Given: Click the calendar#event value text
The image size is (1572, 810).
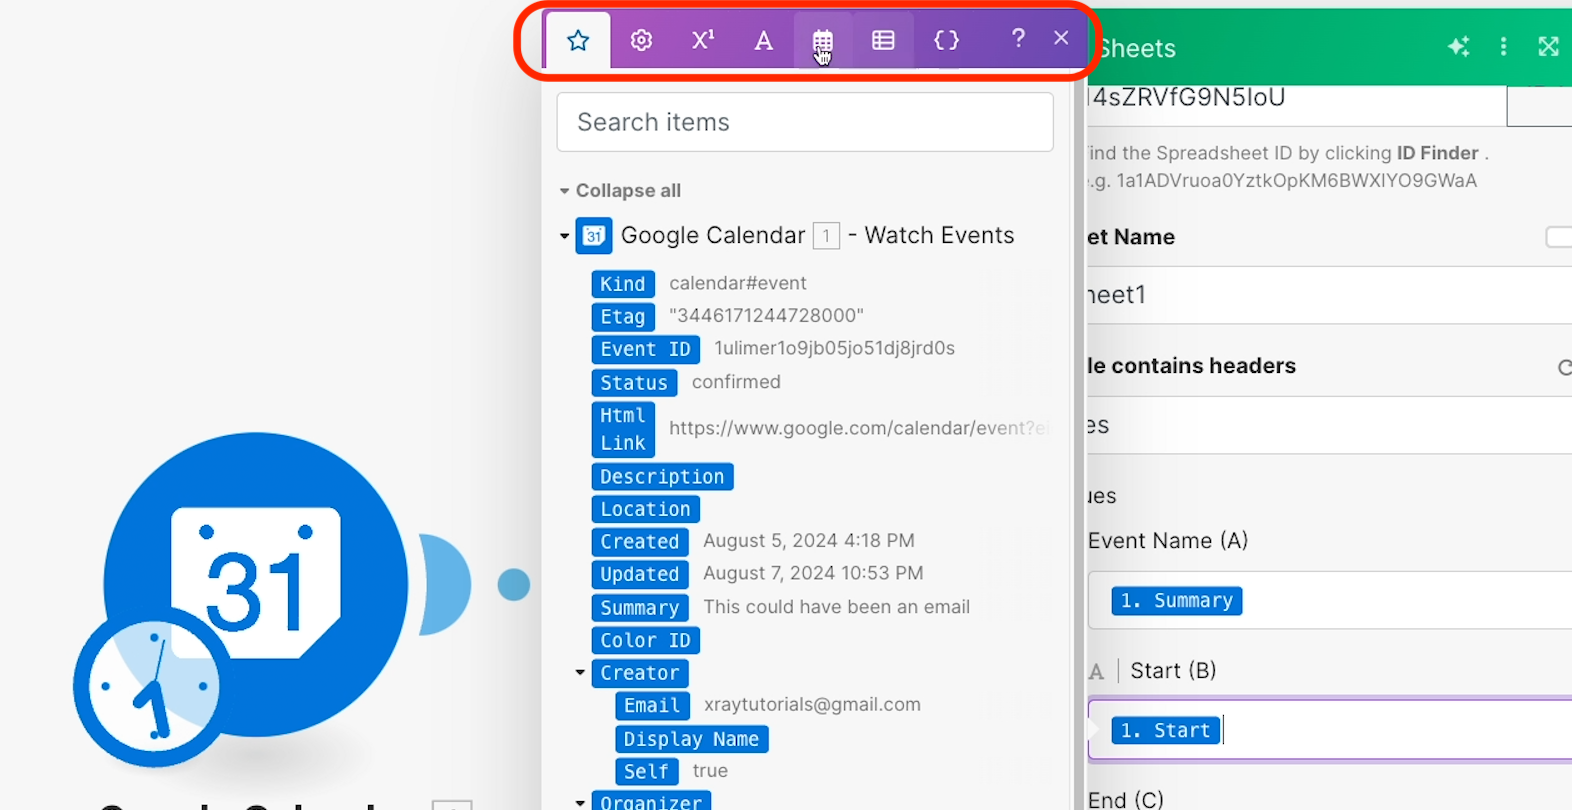Looking at the screenshot, I should click(738, 283).
